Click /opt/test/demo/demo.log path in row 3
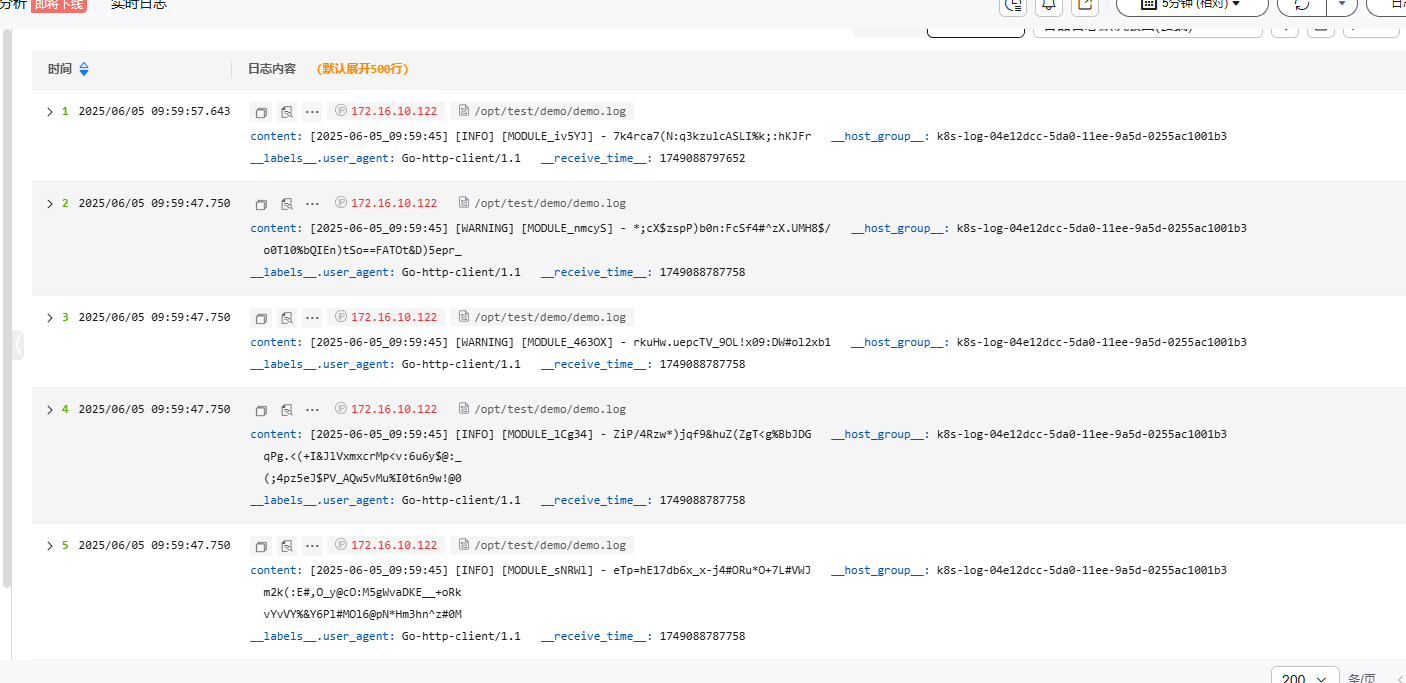 click(550, 318)
